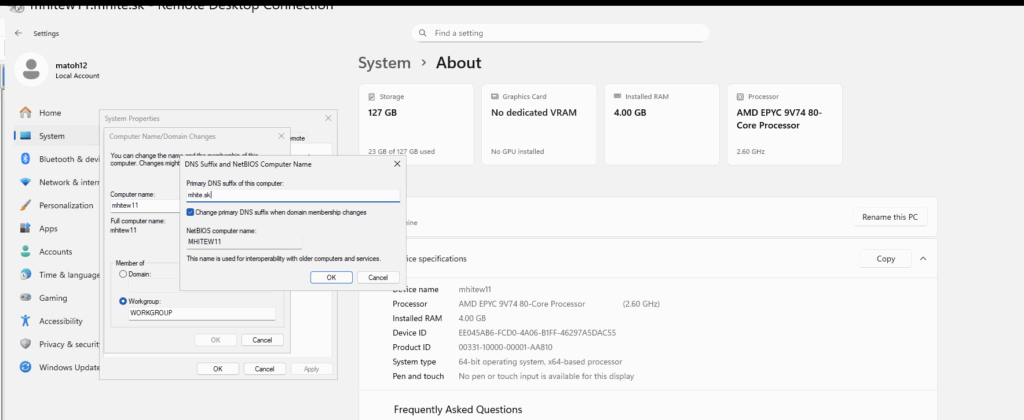Select the Domain radio button
Viewport: 1024px width, 420px height.
[123, 273]
